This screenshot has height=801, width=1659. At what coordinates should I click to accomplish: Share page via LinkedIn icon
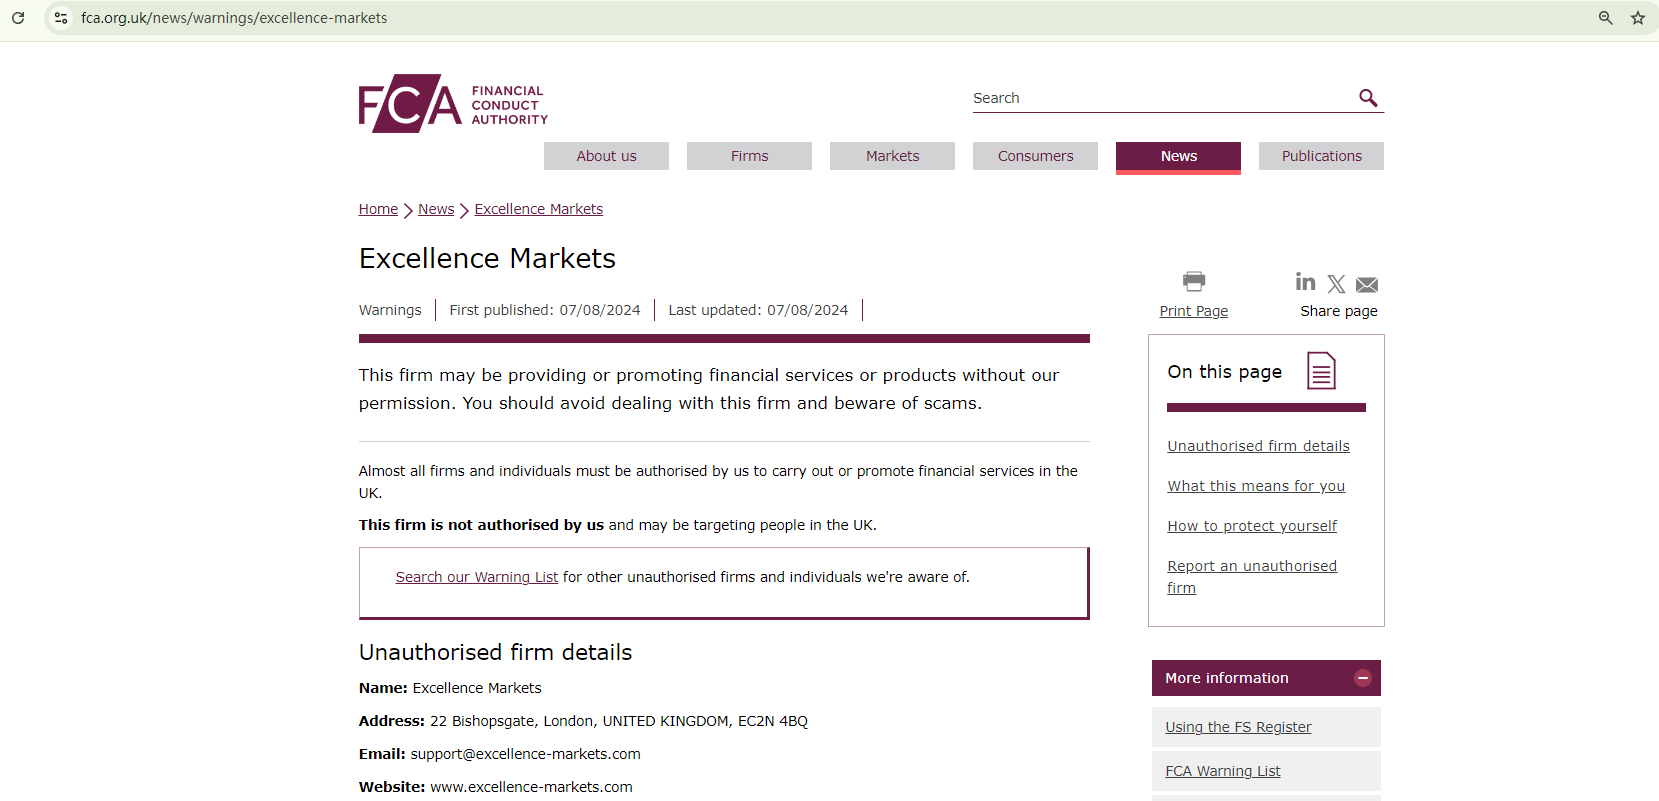click(1305, 282)
